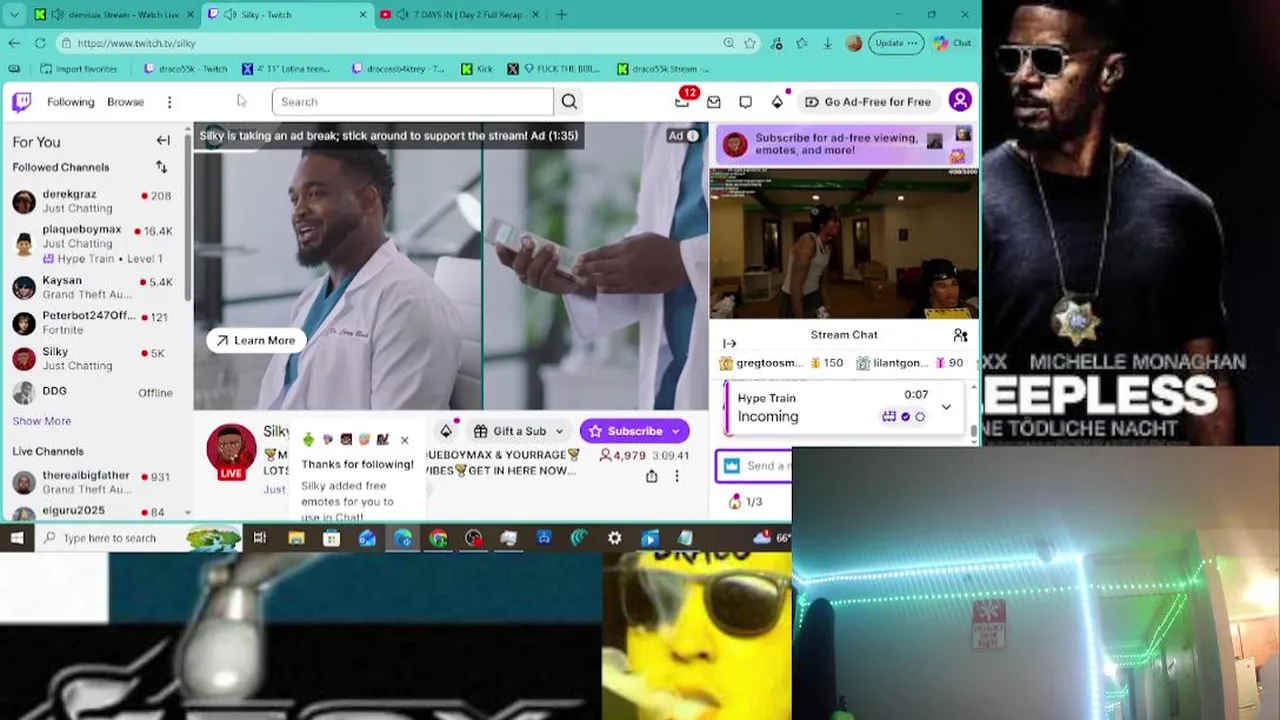Go to the Browse nav item
Screen dimensions: 1280x720
[x=125, y=102]
